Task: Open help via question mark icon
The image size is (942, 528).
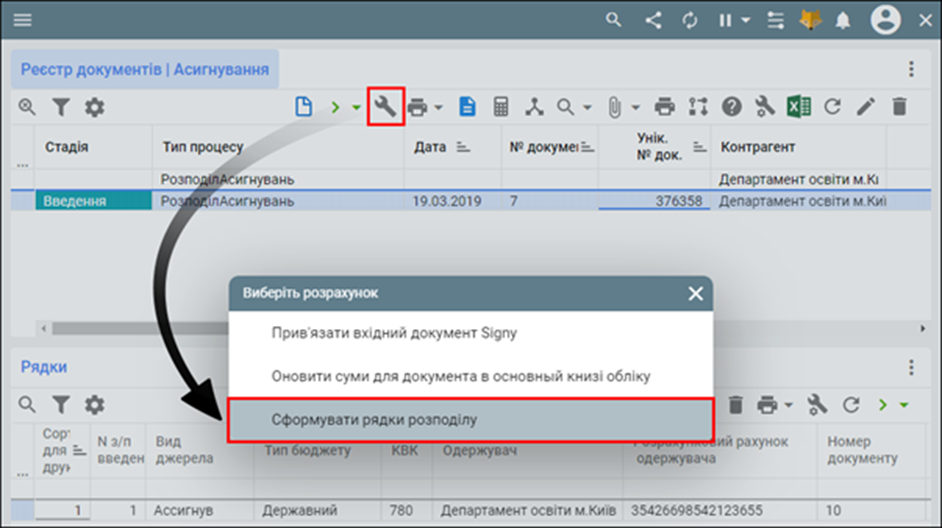Action: 733,107
